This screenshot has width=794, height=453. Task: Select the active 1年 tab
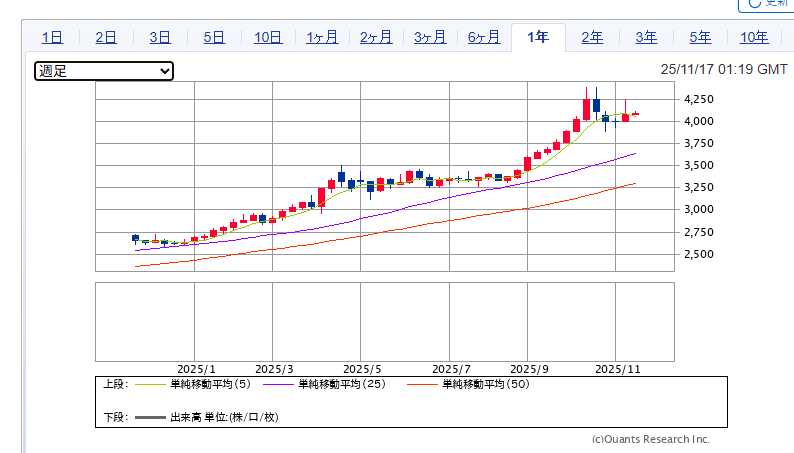538,38
